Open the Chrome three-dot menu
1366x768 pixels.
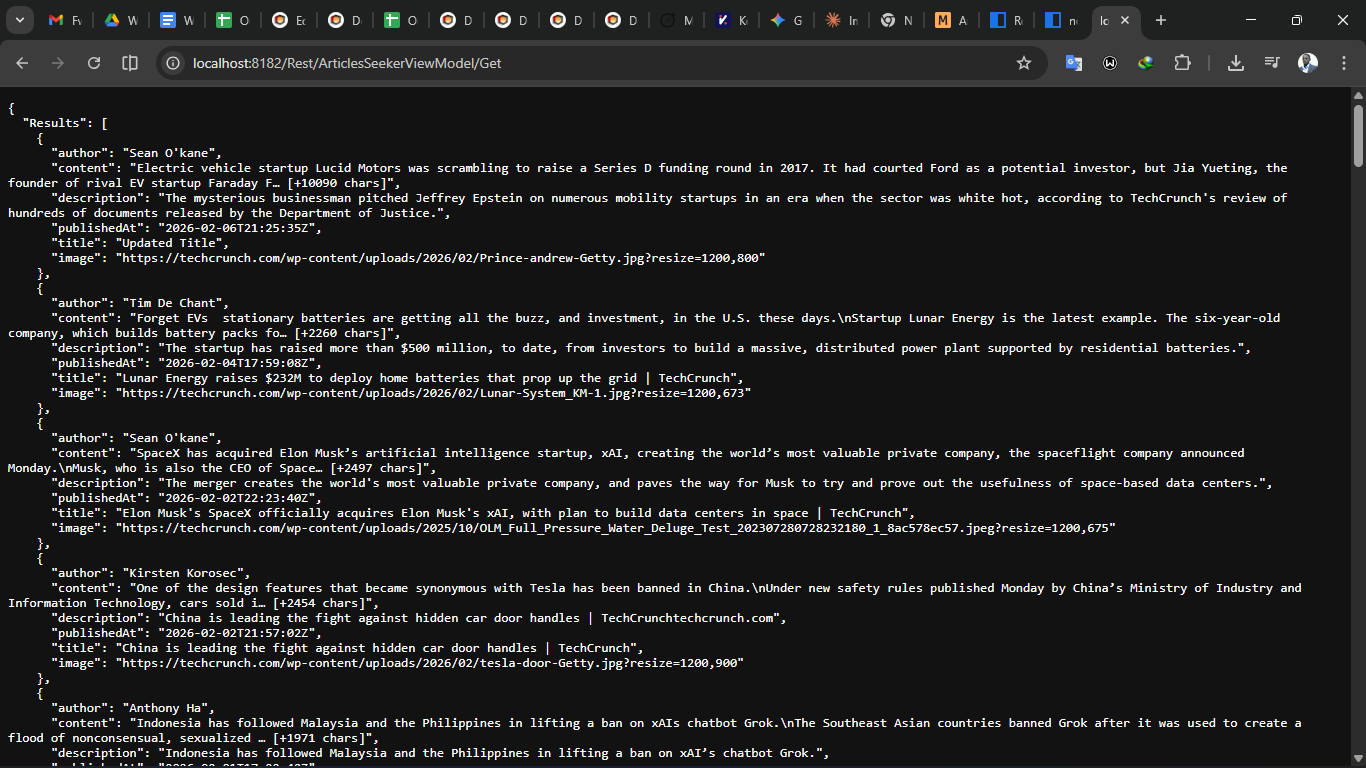(x=1341, y=63)
